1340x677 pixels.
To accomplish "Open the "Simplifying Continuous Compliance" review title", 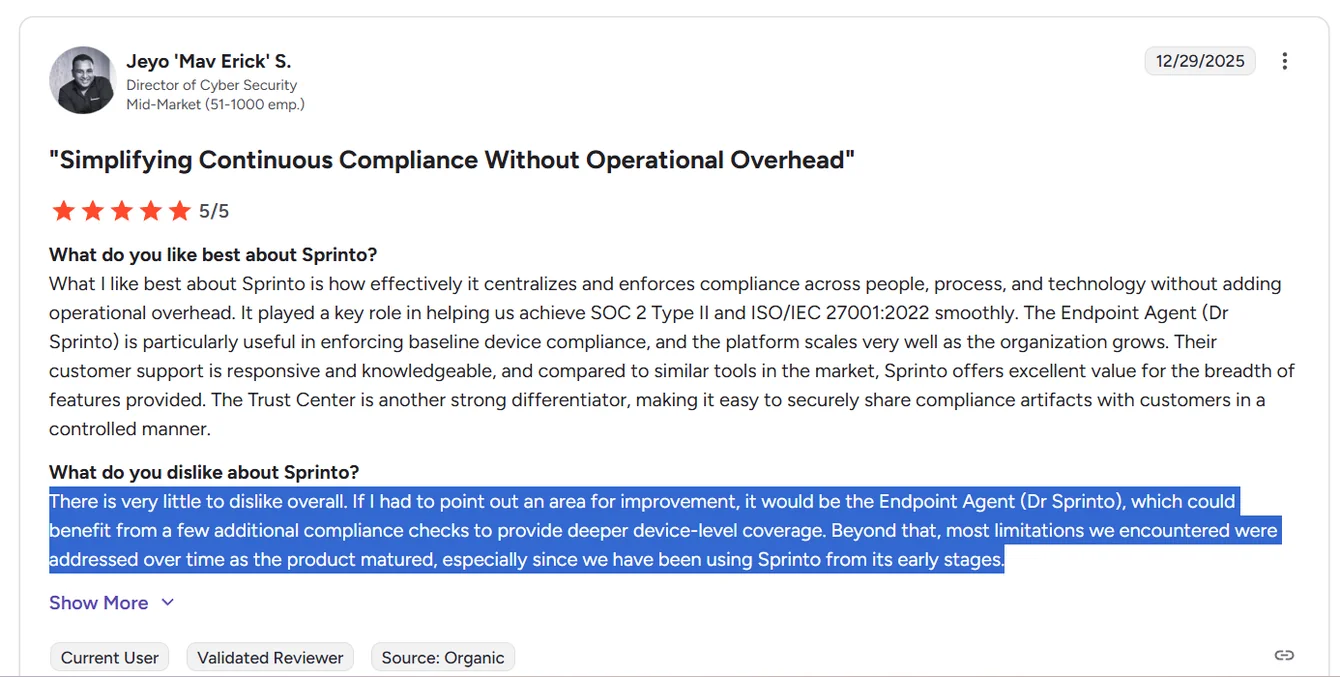I will tap(452, 160).
